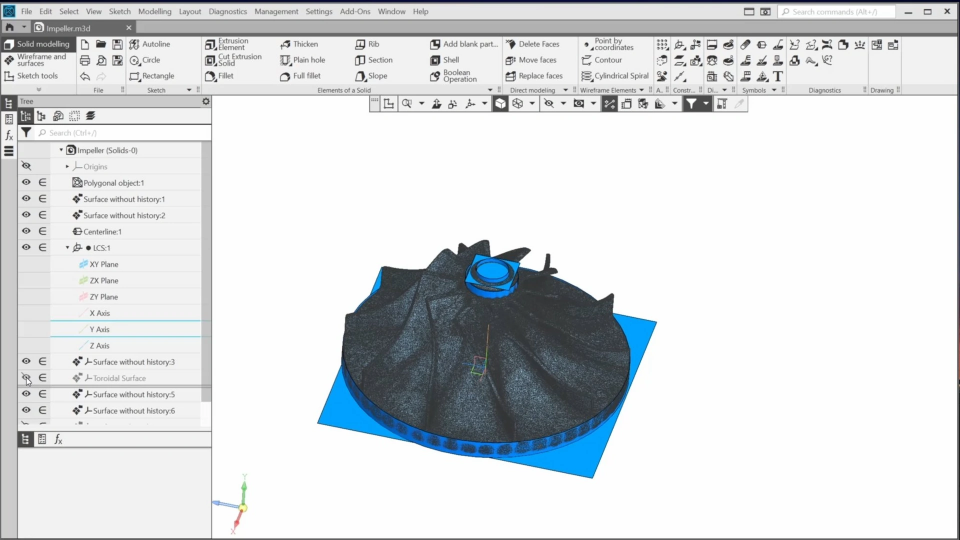The height and width of the screenshot is (540, 960).
Task: Switch to the Sketch tools set
Action: (37, 76)
